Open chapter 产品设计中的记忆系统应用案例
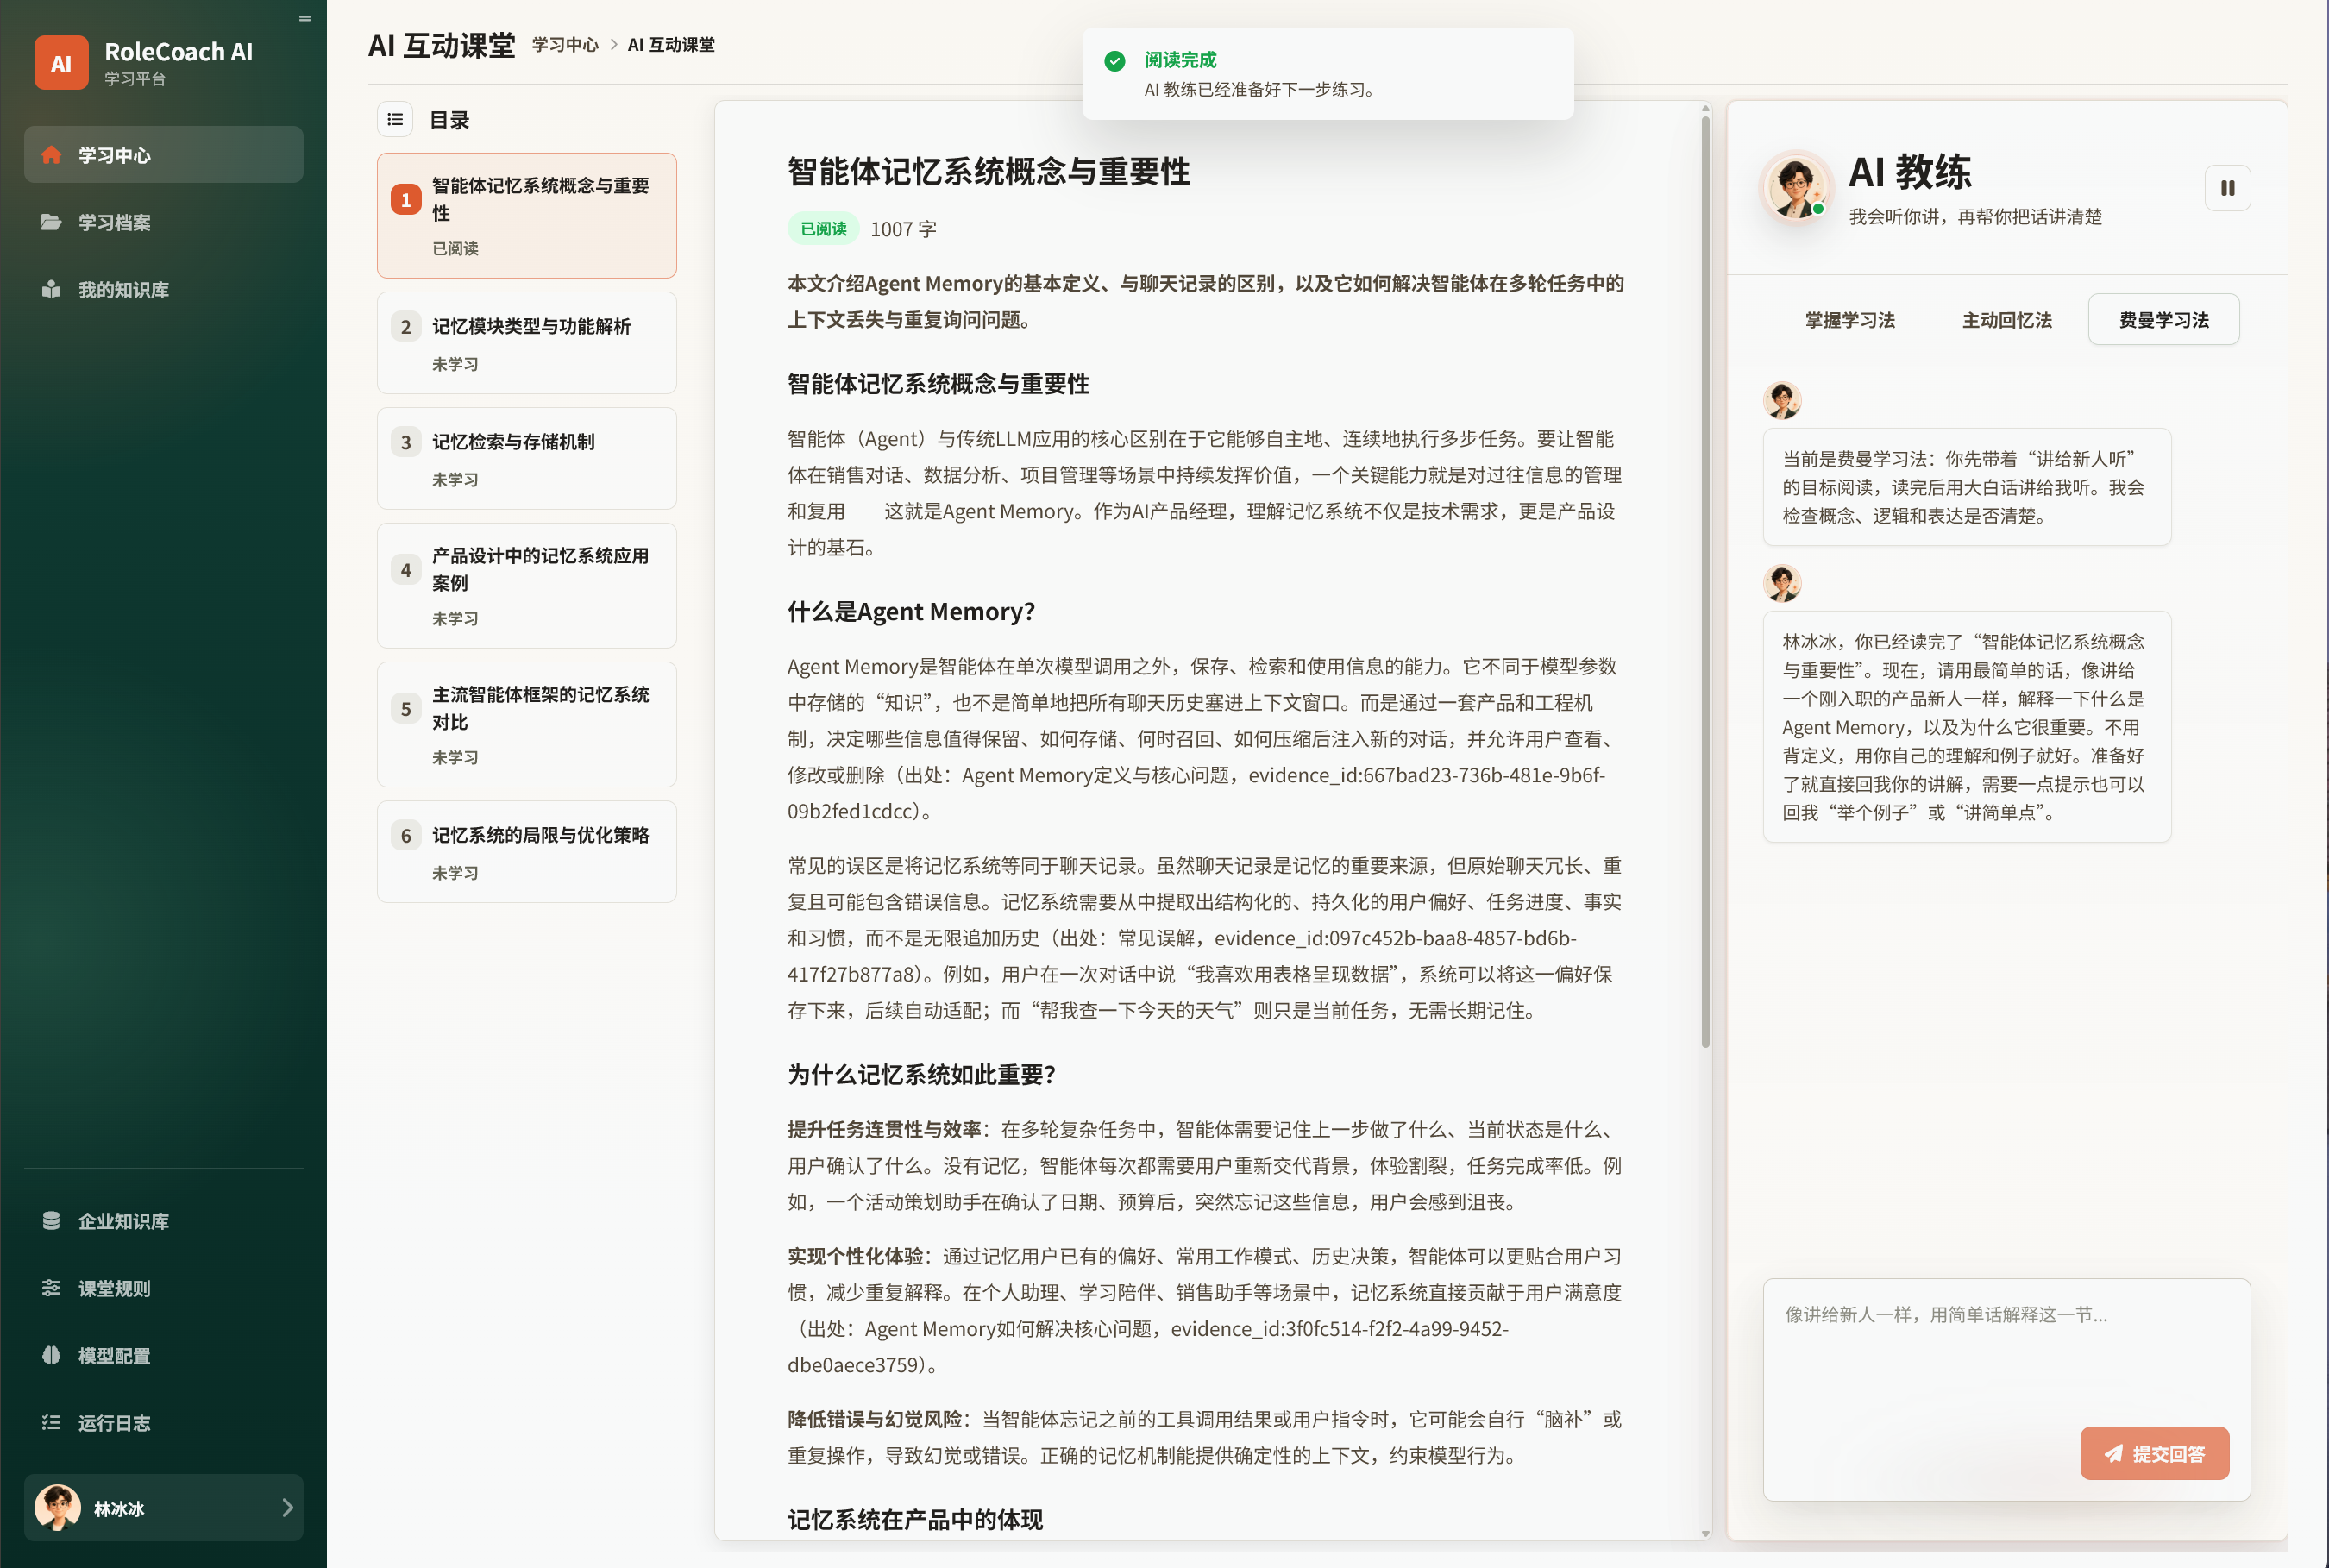Viewport: 2329px width, 1568px height. (526, 586)
